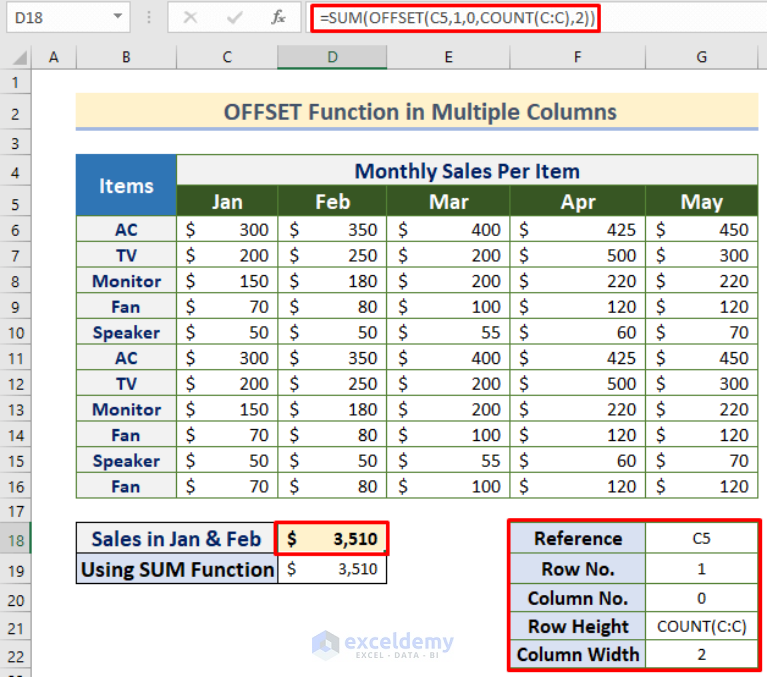Click the 'Apr' column heading cell
The height and width of the screenshot is (677, 767).
point(578,202)
